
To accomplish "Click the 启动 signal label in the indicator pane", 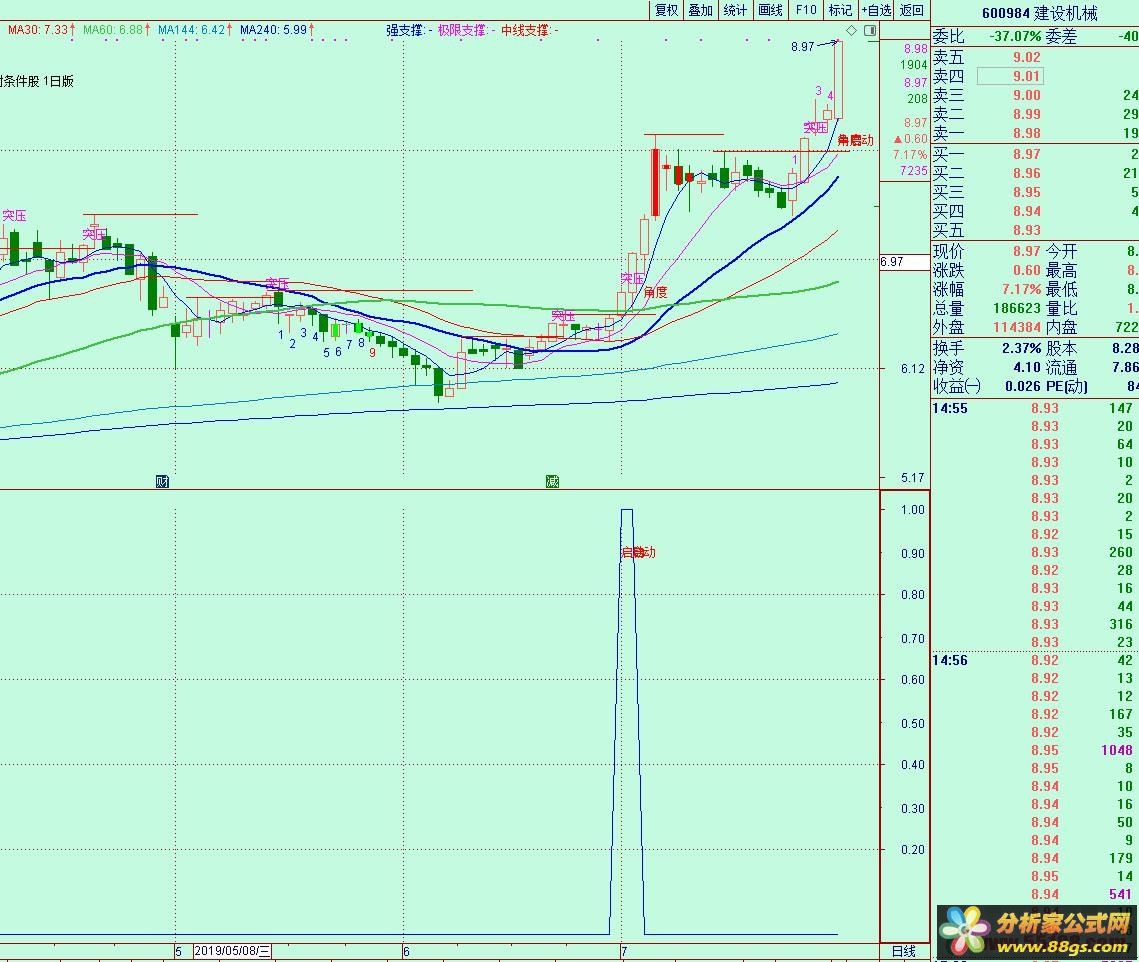I will (x=638, y=552).
